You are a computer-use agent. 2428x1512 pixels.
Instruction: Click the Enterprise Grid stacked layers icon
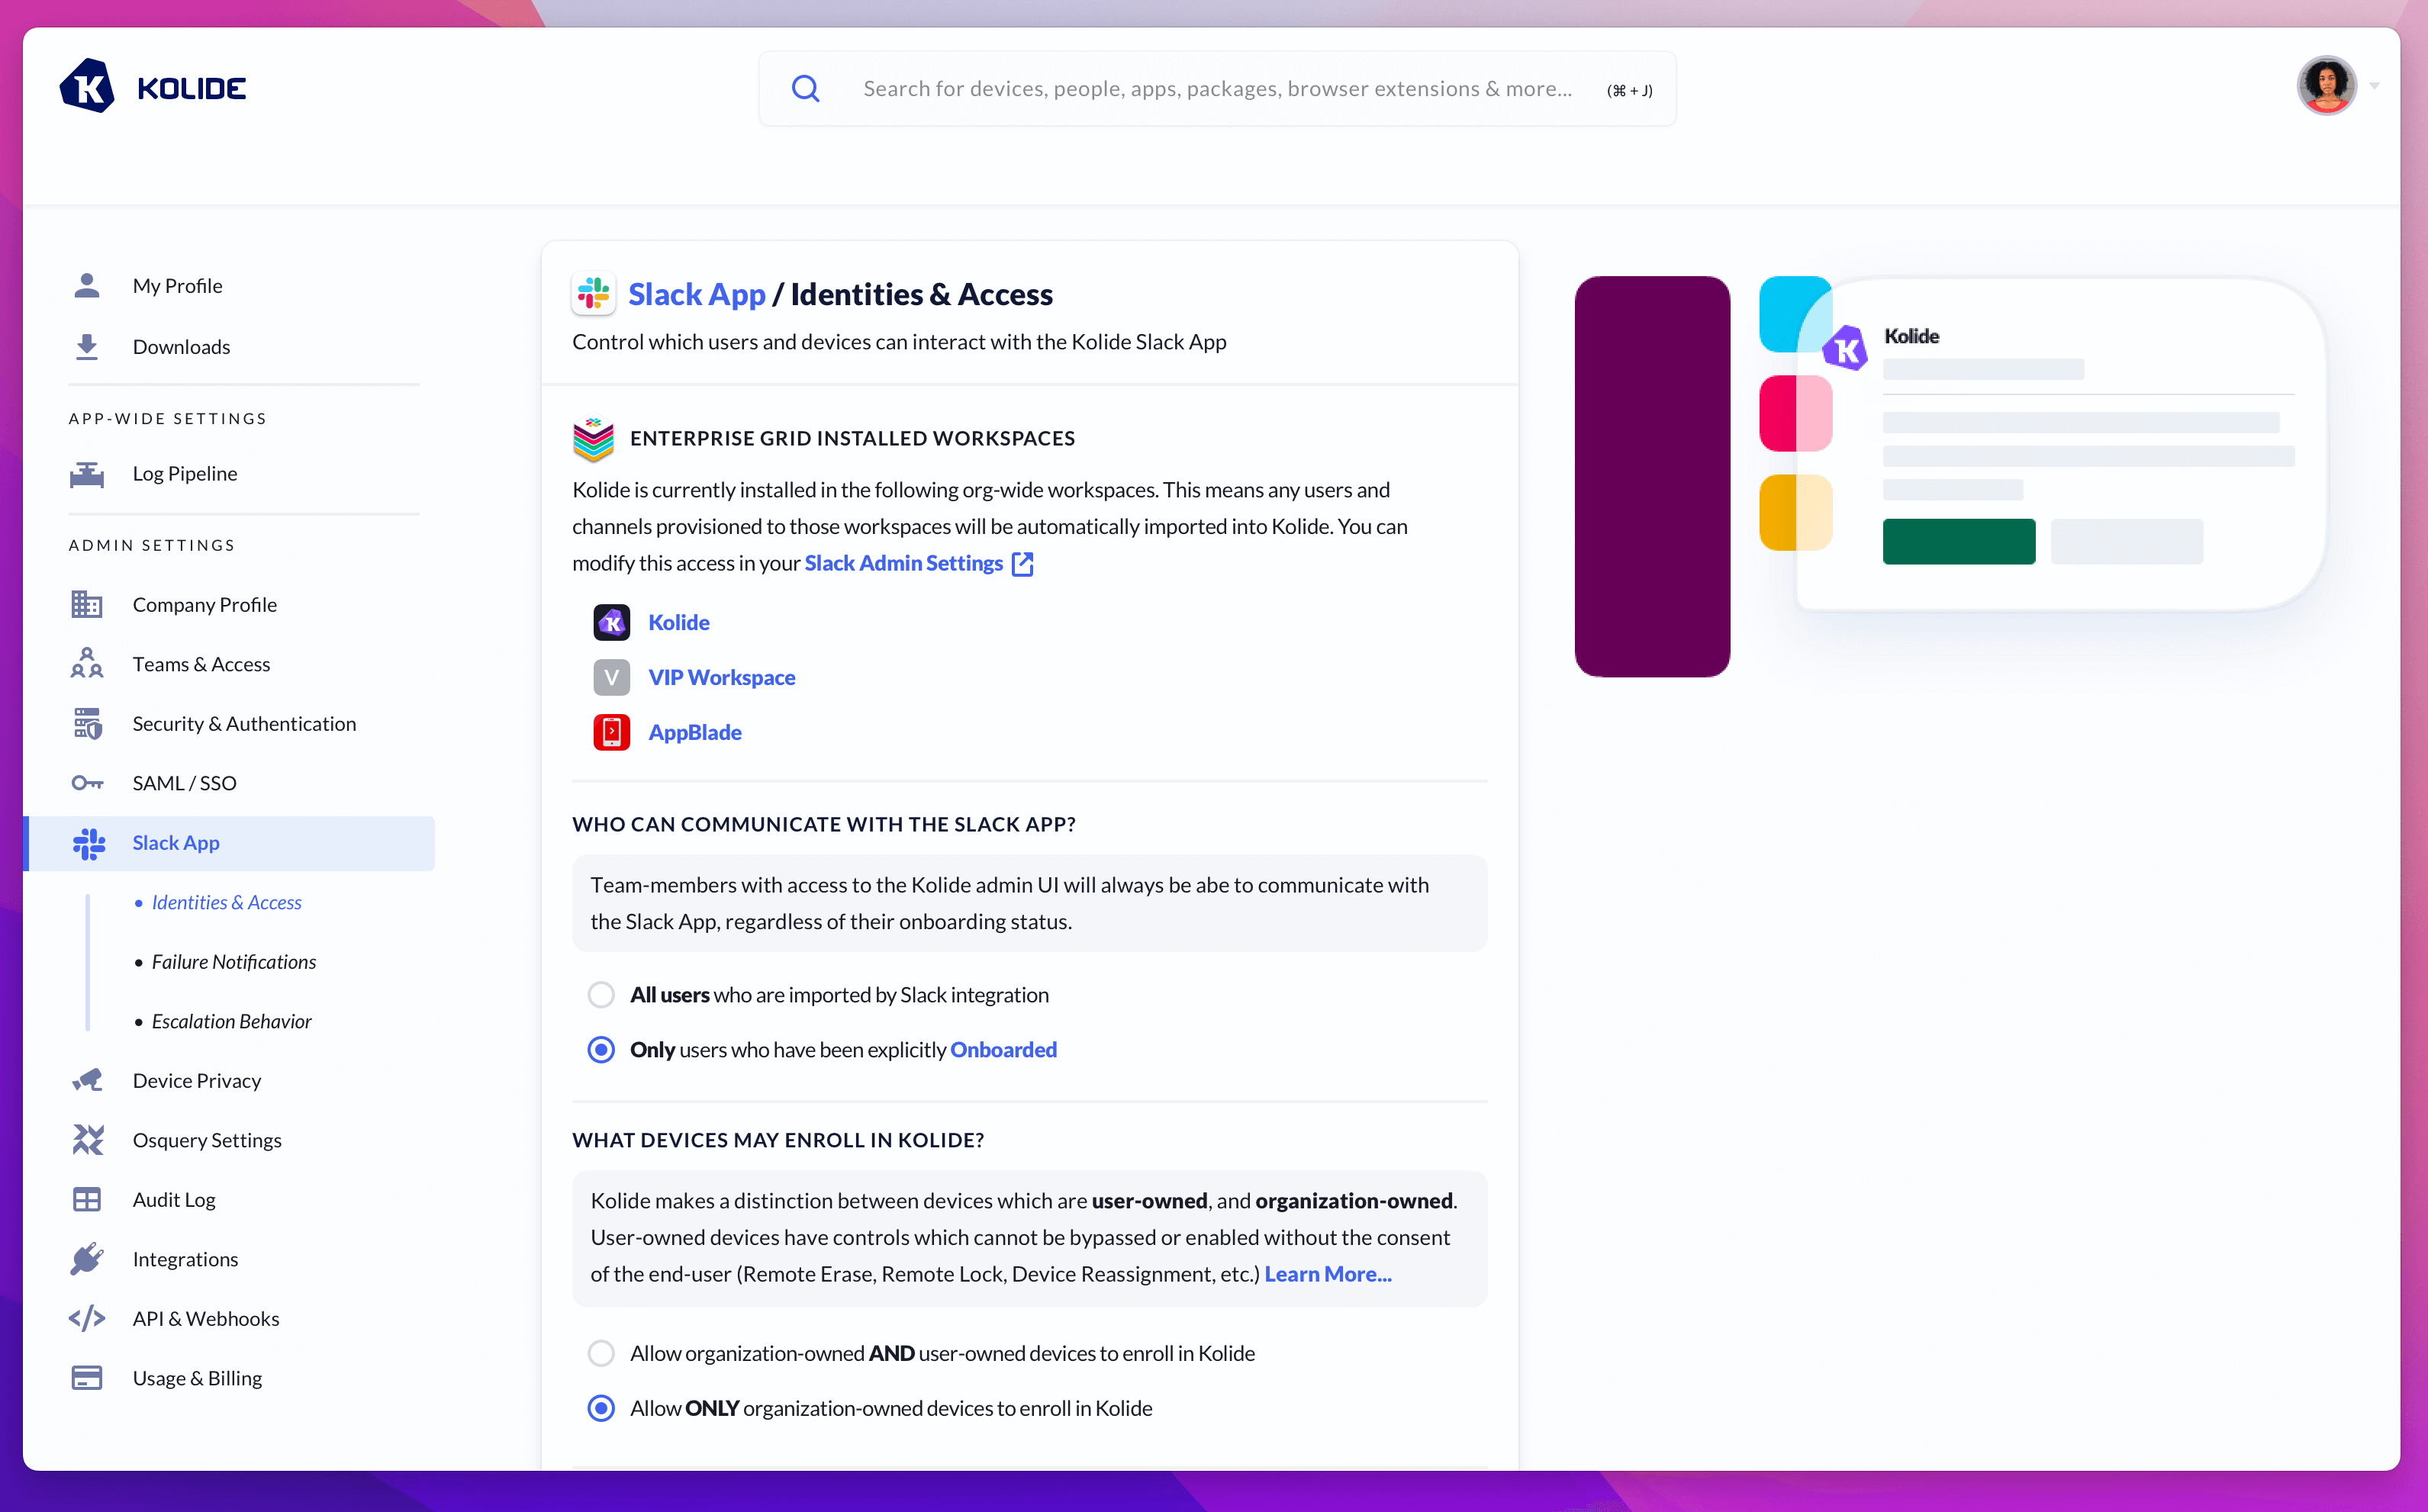tap(593, 439)
